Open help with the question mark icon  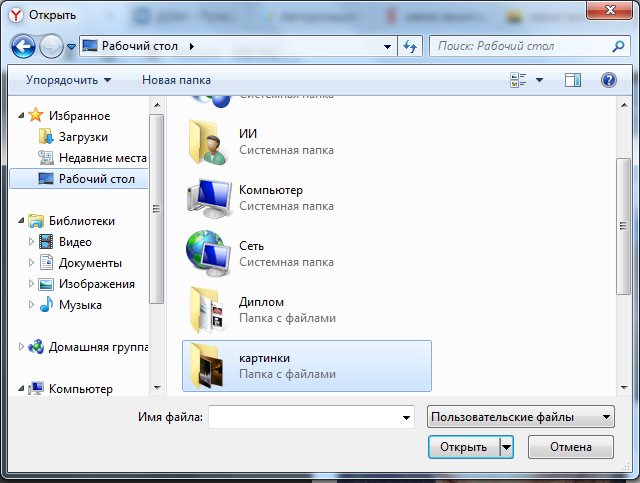[608, 80]
